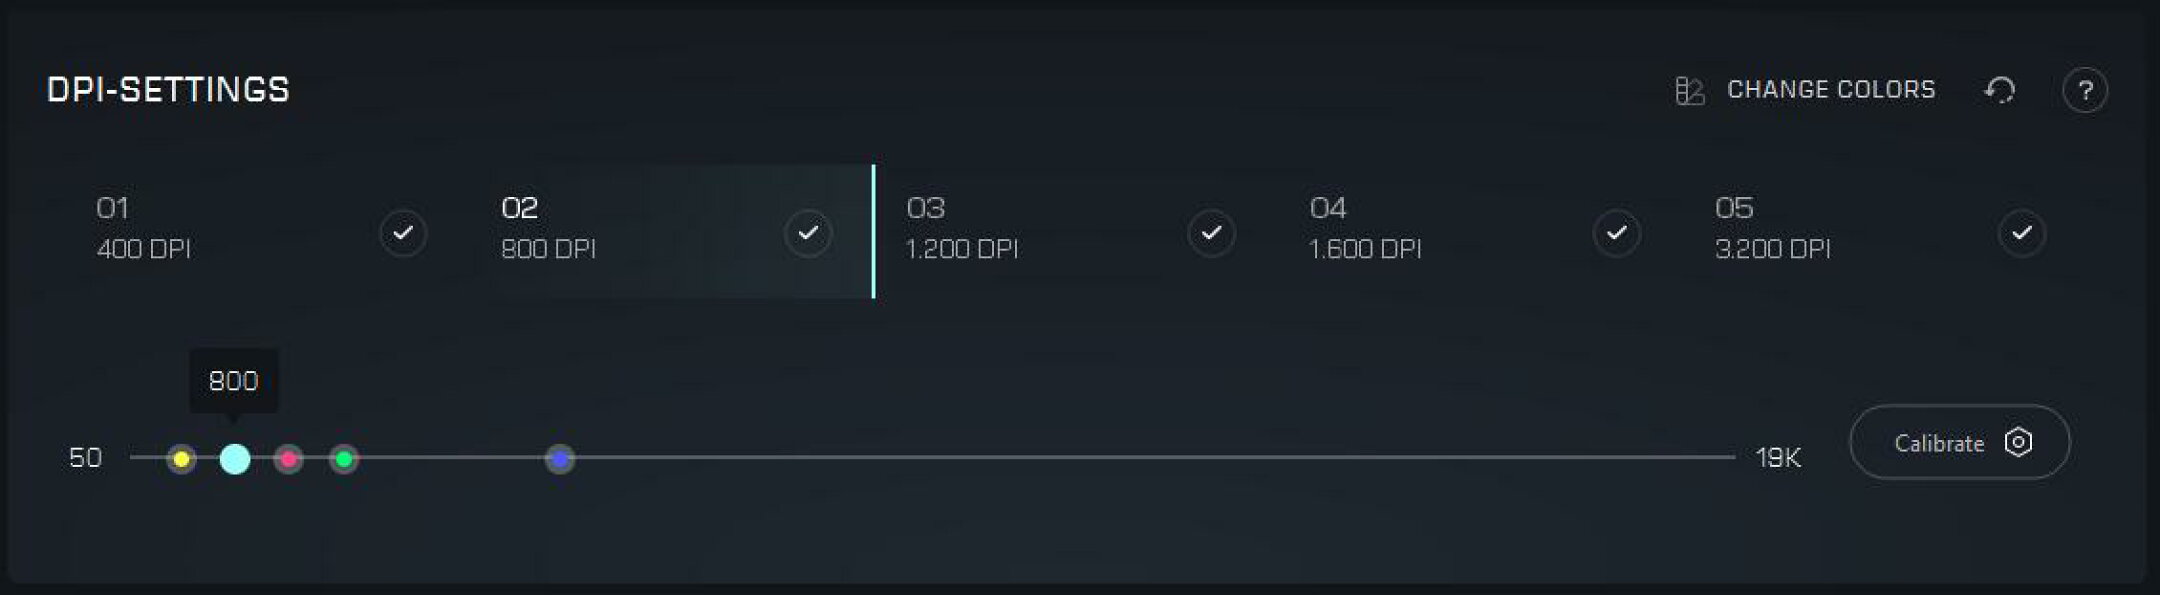This screenshot has height=595, width=2160.
Task: Open the help question mark icon
Action: [2085, 91]
